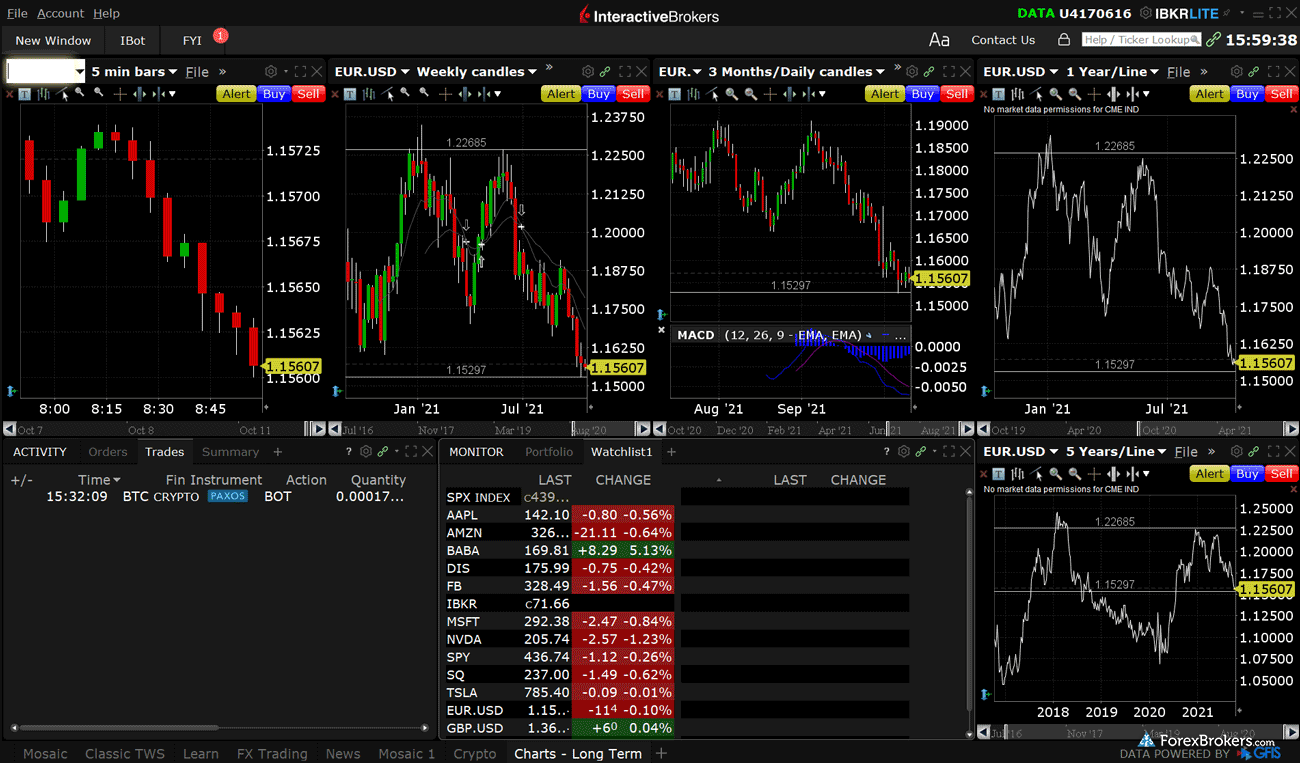
Task: Open the 'Weekly candles' period dropdown
Action: 476,72
